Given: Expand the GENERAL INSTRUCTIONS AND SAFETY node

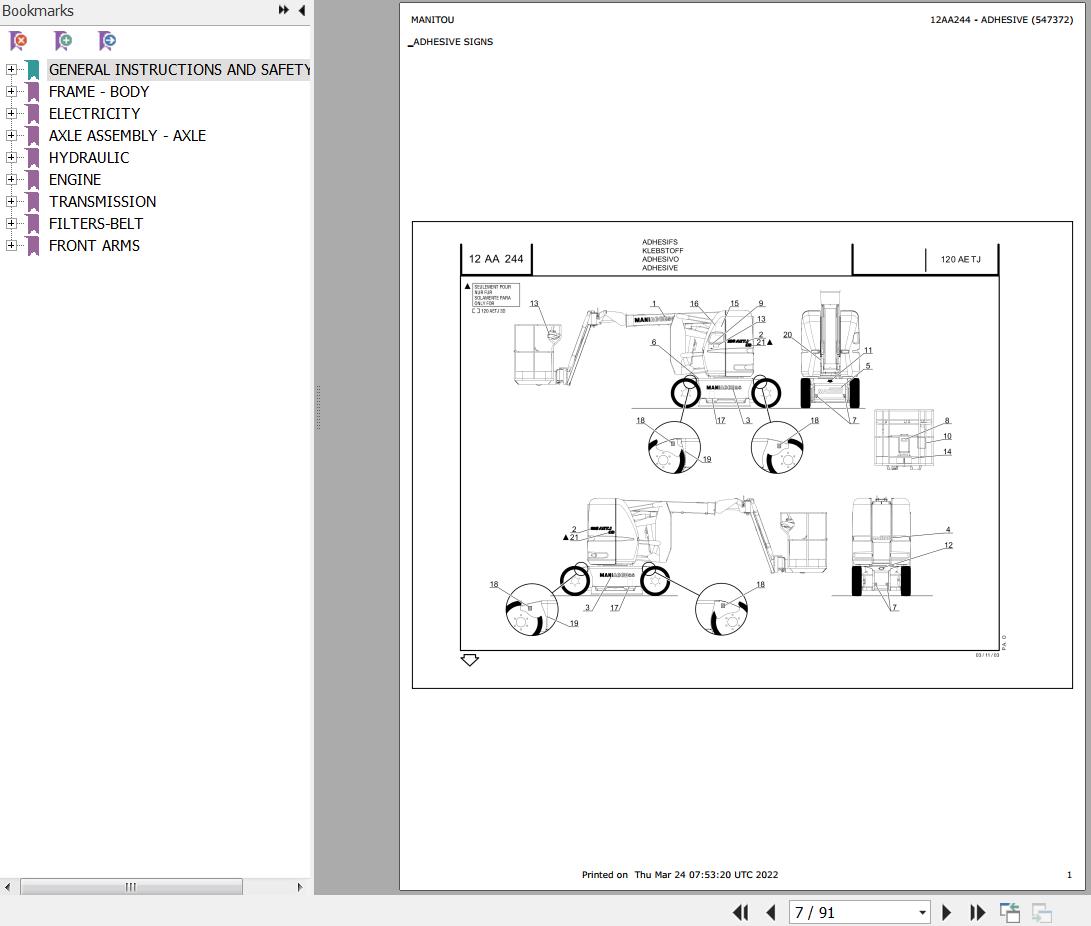Looking at the screenshot, I should tap(11, 70).
